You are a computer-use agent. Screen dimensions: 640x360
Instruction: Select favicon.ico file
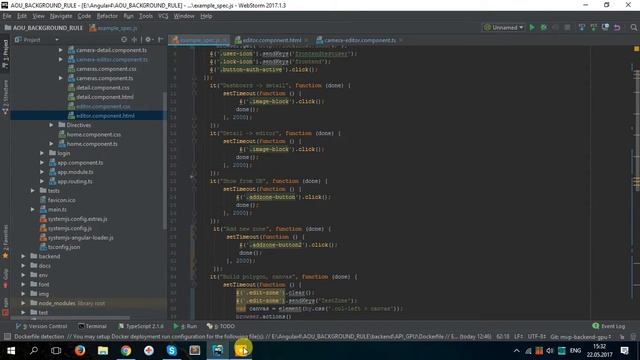pyautogui.click(x=61, y=200)
